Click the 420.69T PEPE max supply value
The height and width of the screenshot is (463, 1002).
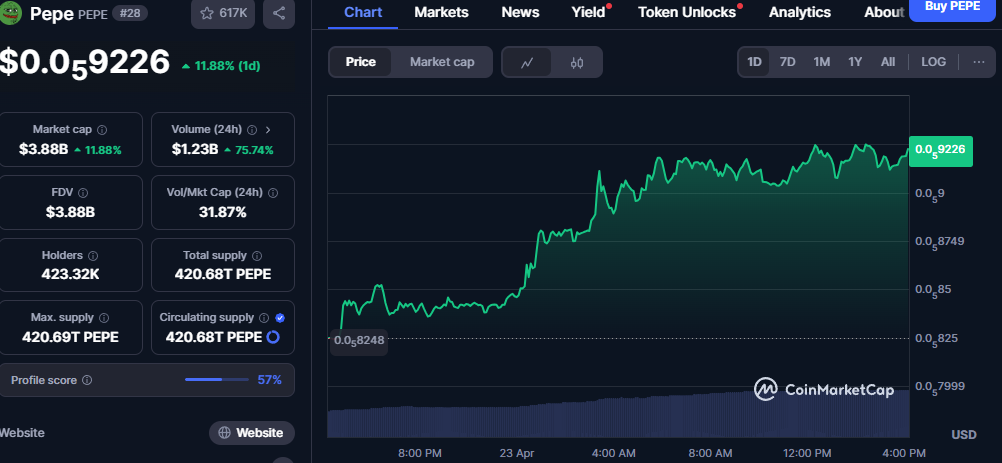click(x=70, y=337)
